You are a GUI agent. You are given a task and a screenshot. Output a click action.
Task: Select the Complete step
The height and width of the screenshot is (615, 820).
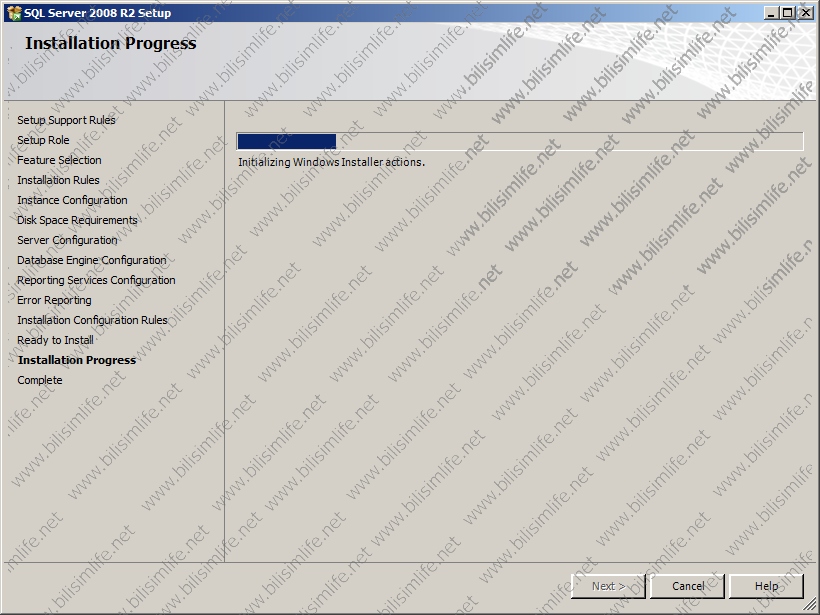pos(40,380)
